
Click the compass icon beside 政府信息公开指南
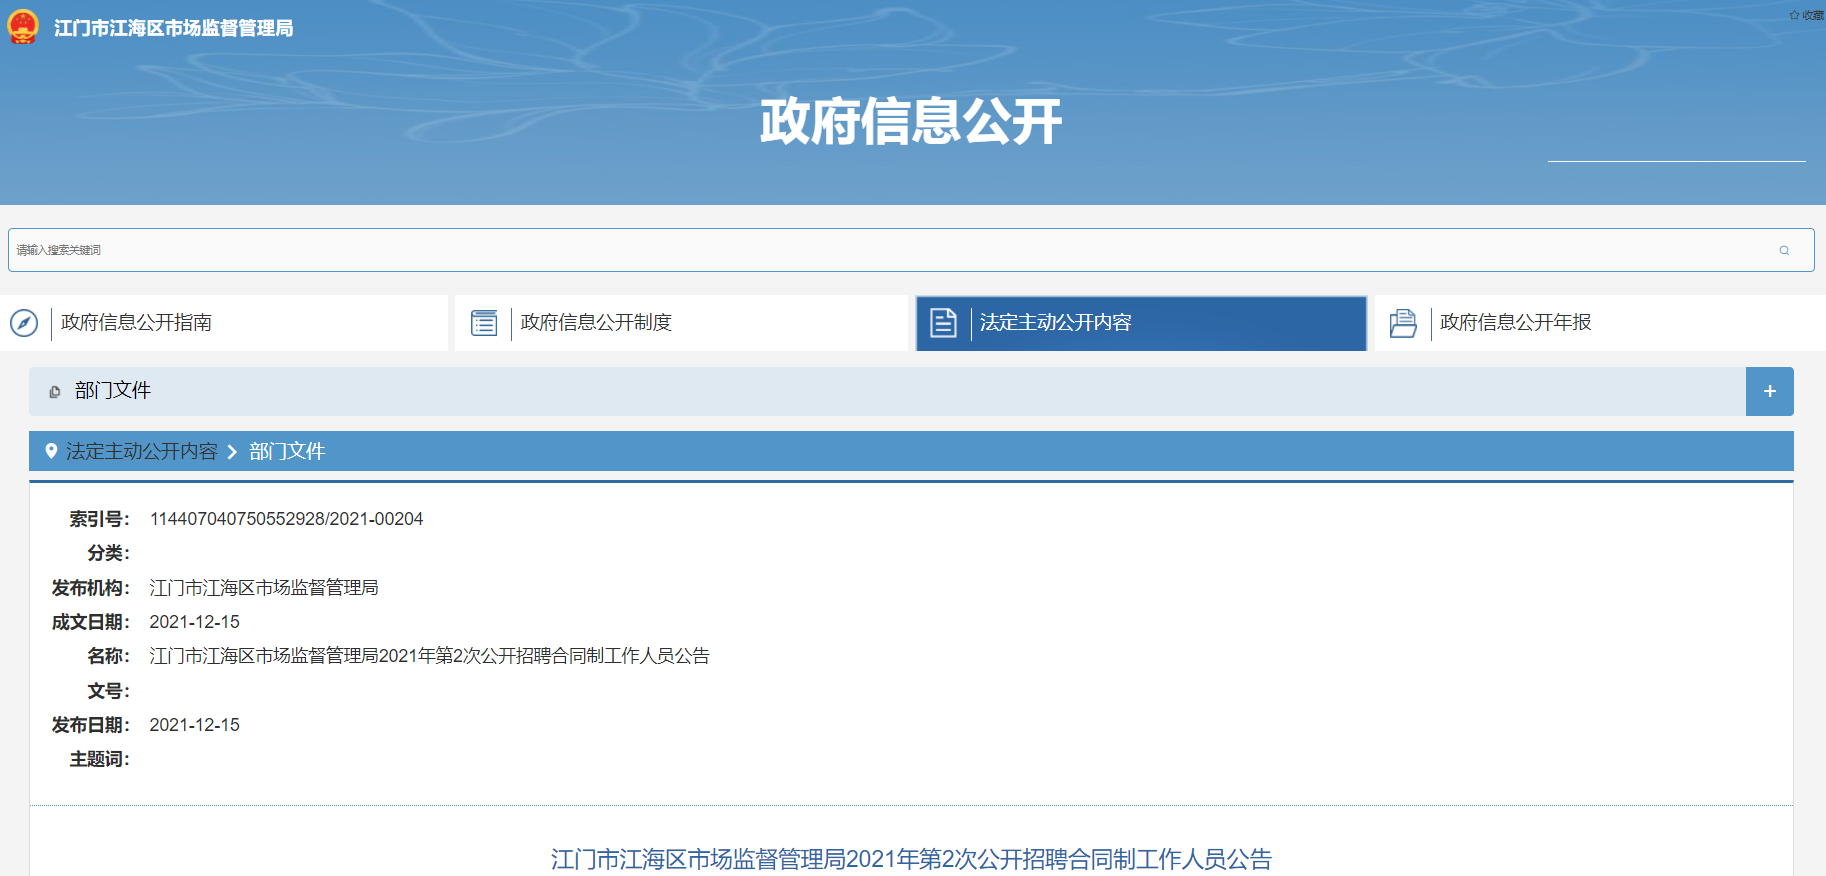point(24,323)
